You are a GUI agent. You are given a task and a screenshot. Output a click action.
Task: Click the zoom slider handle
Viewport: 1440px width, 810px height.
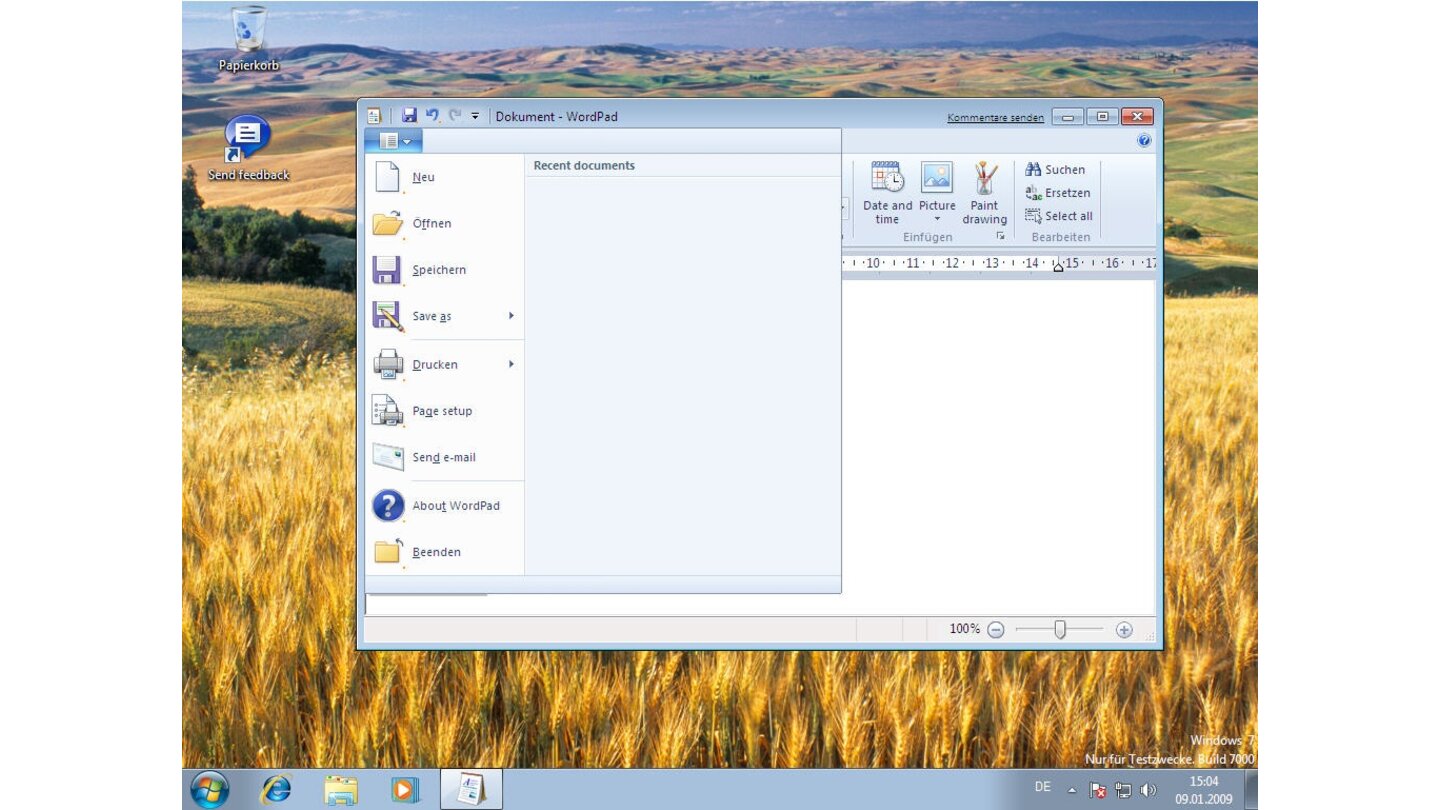click(x=1060, y=629)
